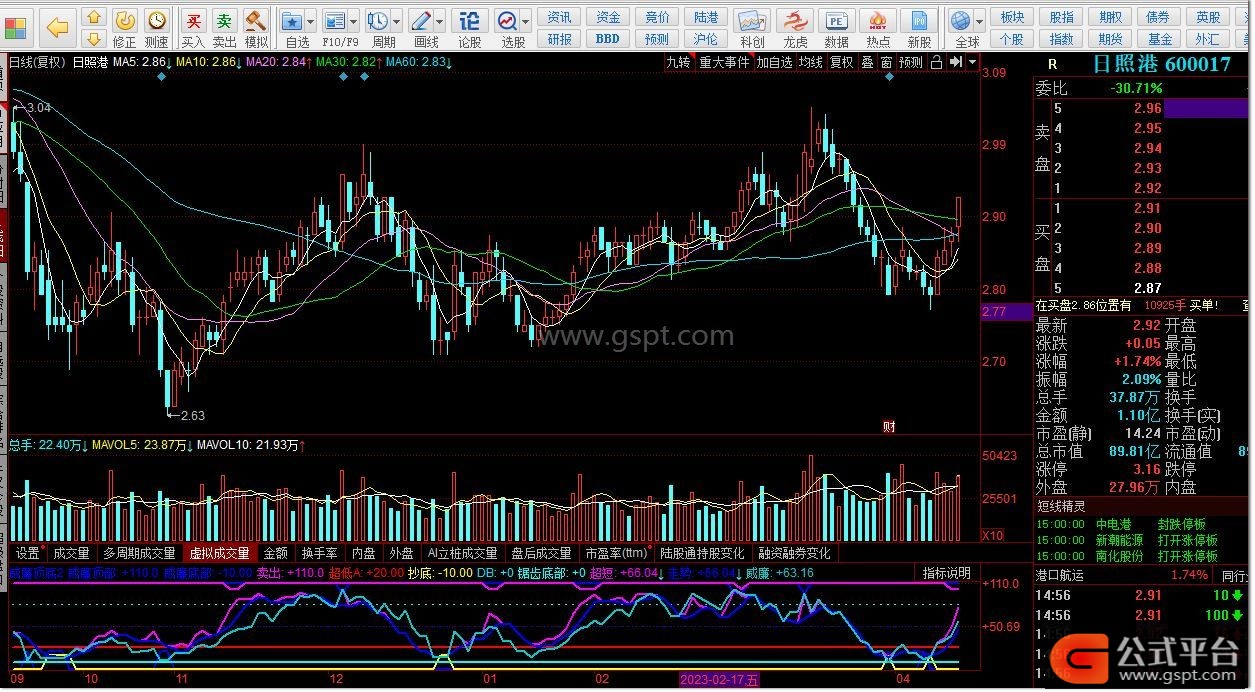This screenshot has width=1255, height=692.
Task: Click the BBD button
Action: (607, 39)
